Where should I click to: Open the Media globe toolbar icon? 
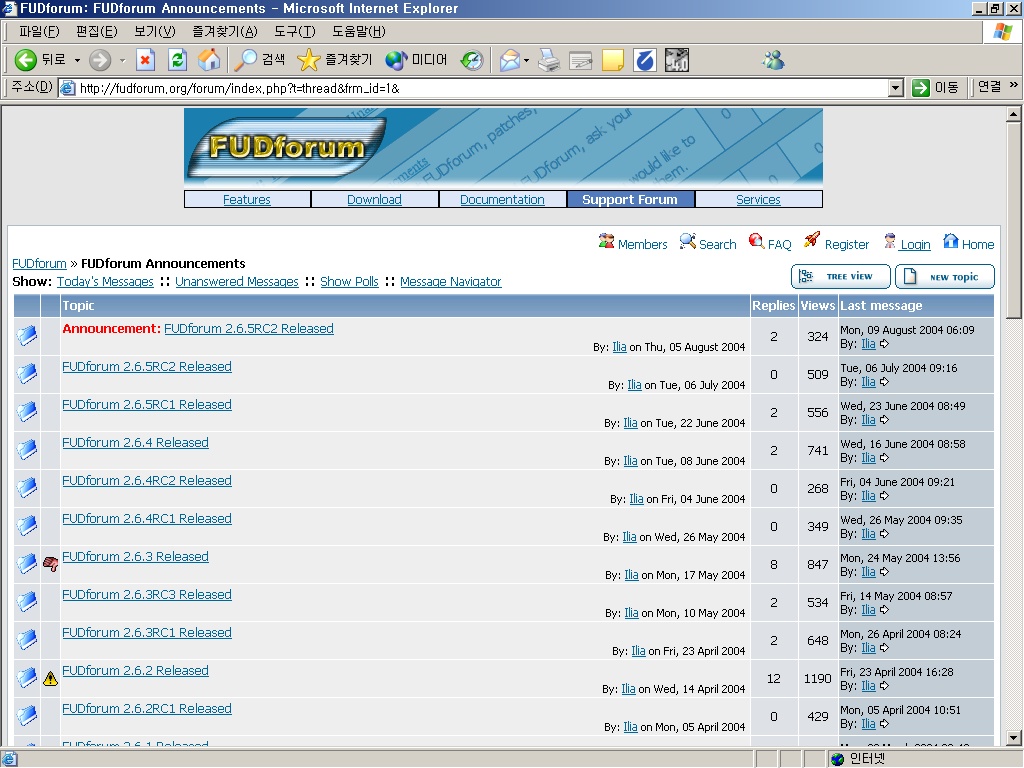(395, 60)
